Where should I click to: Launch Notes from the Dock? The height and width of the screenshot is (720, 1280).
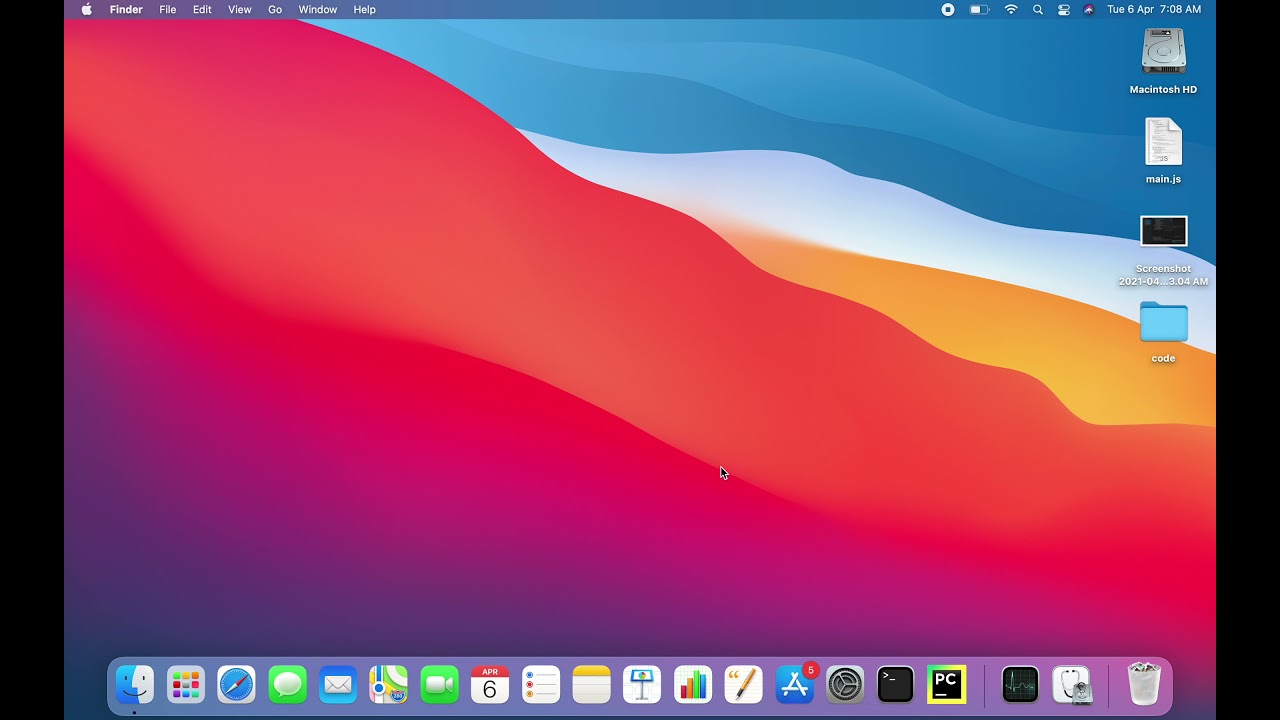(592, 685)
